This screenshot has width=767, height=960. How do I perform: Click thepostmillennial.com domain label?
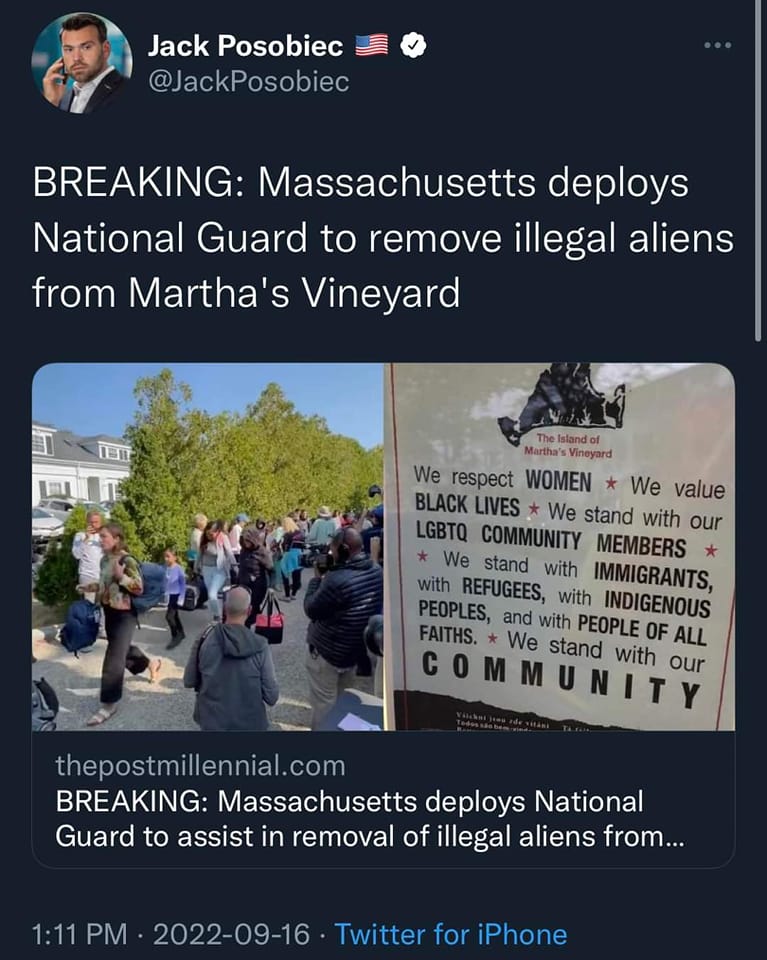pos(200,766)
